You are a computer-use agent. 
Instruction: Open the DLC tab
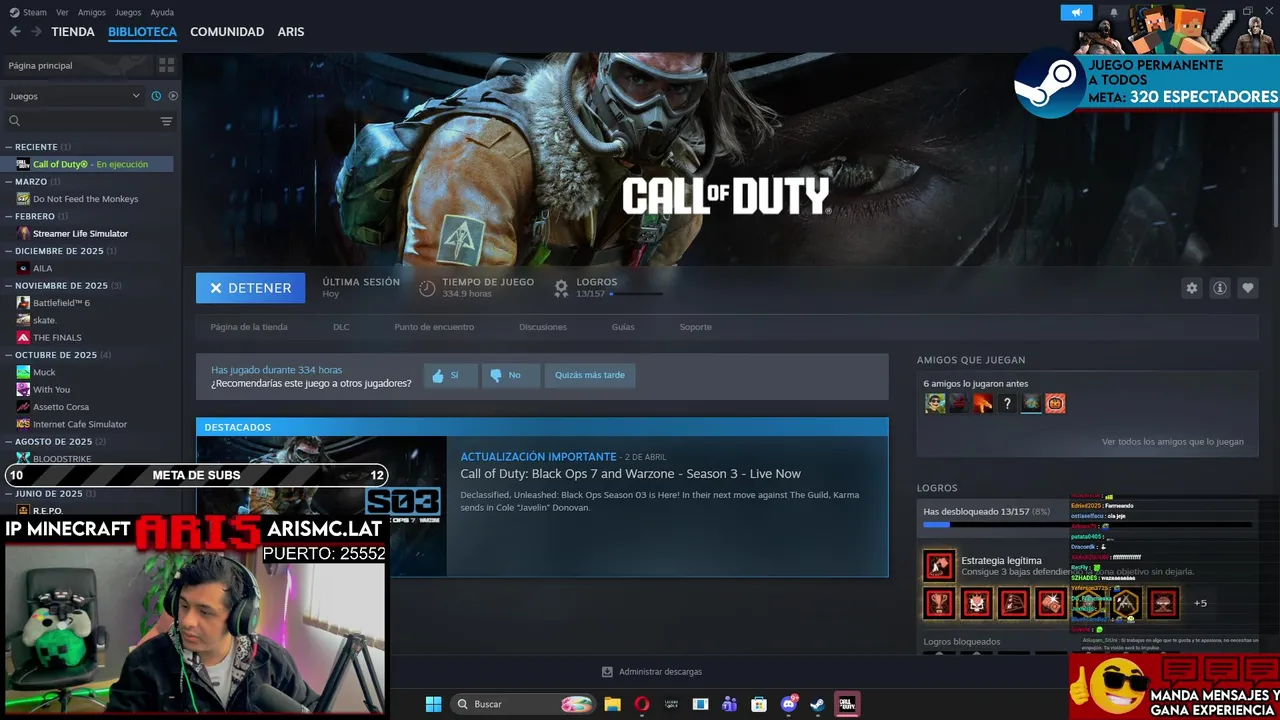tap(341, 327)
